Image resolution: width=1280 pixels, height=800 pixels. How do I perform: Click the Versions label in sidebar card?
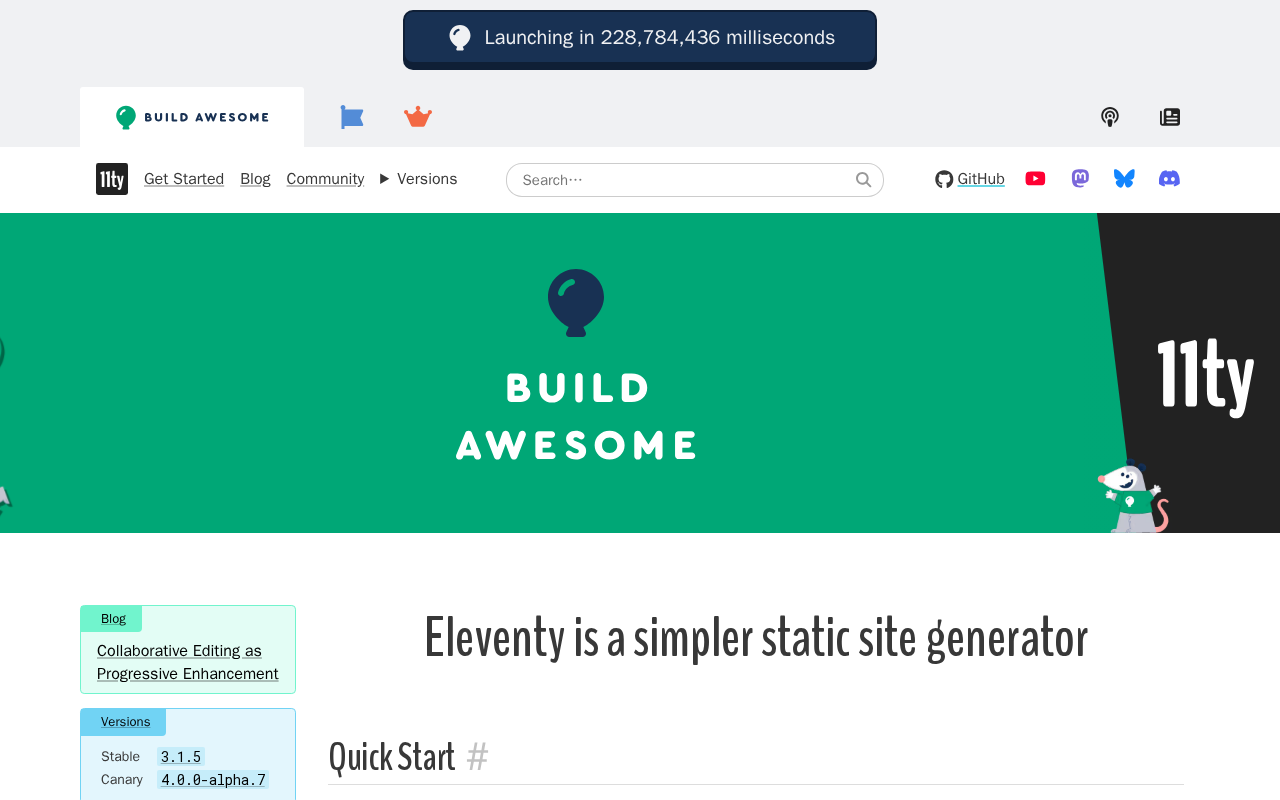[125, 722]
